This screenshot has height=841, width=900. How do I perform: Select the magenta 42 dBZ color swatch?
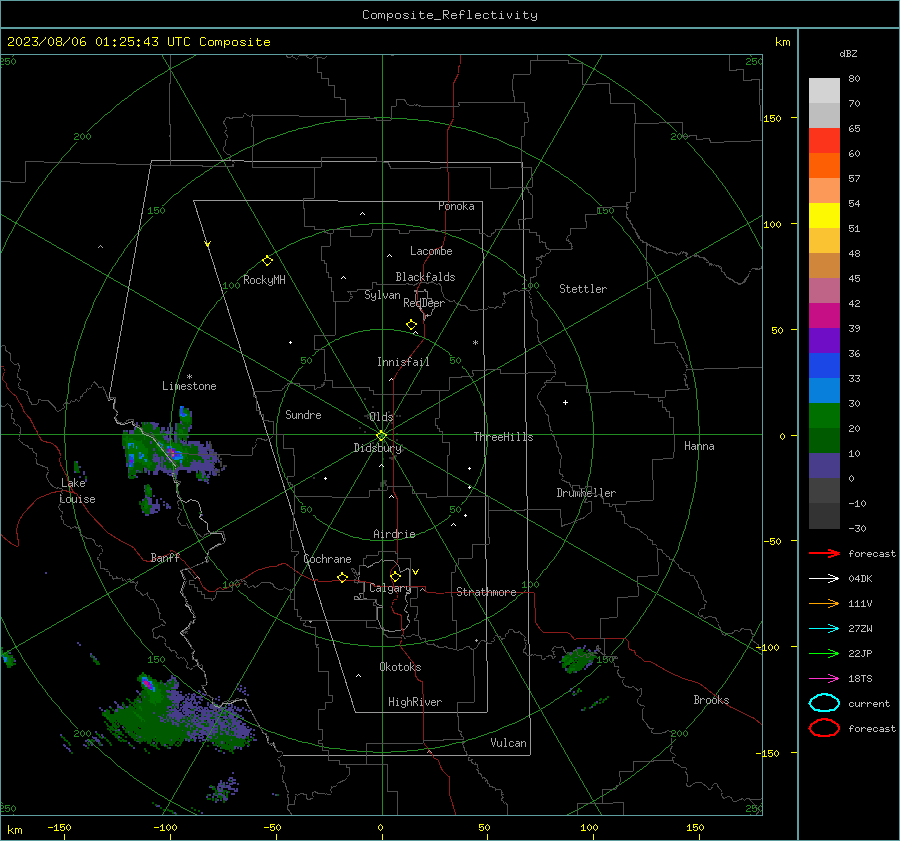(x=824, y=315)
